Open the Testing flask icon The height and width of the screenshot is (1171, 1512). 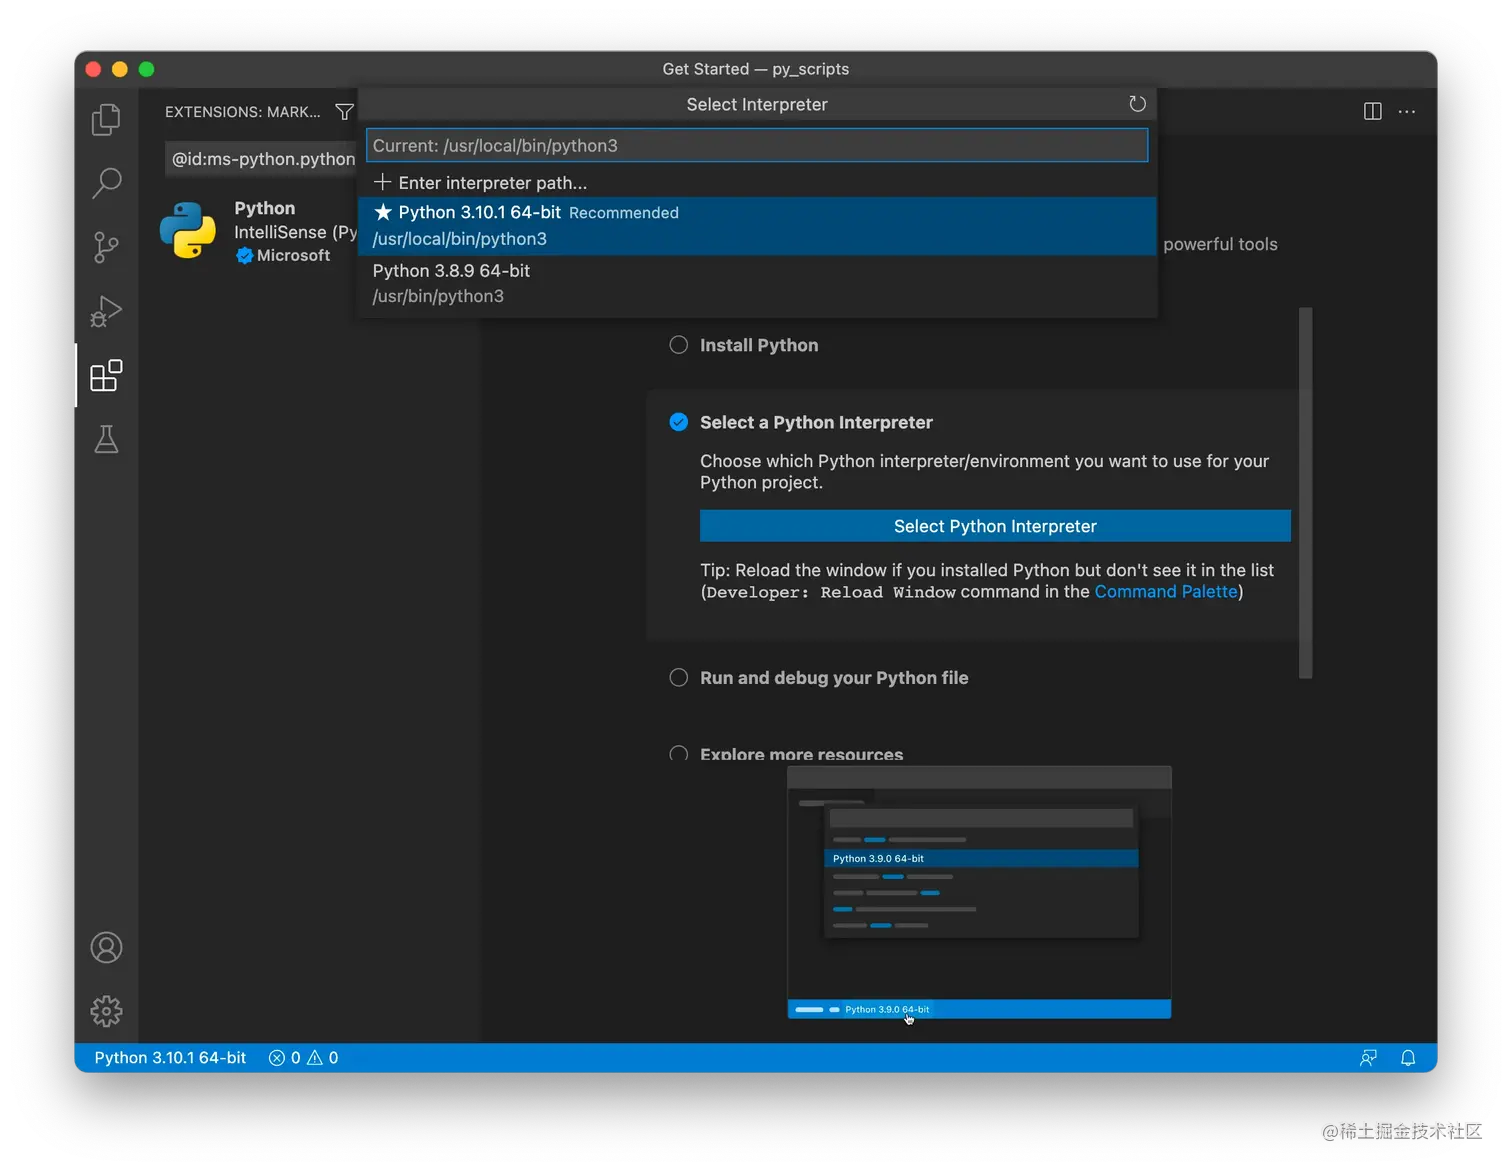coord(106,439)
